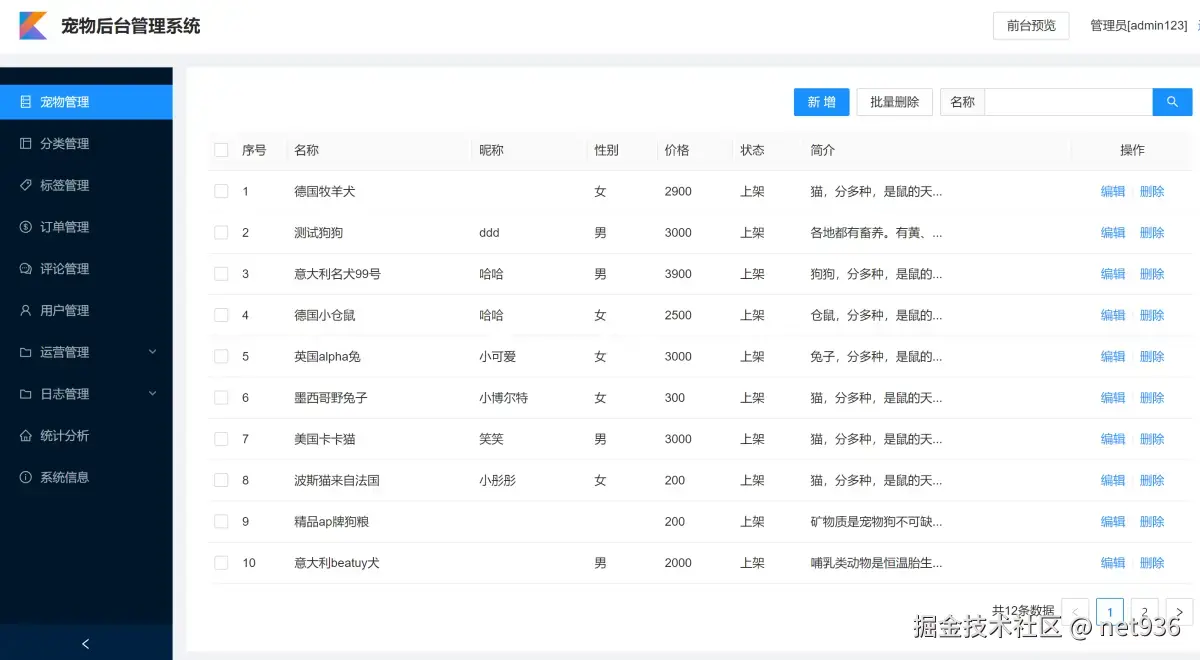Click the 统计分析 home icon
This screenshot has height=660, width=1200.
pos(26,436)
